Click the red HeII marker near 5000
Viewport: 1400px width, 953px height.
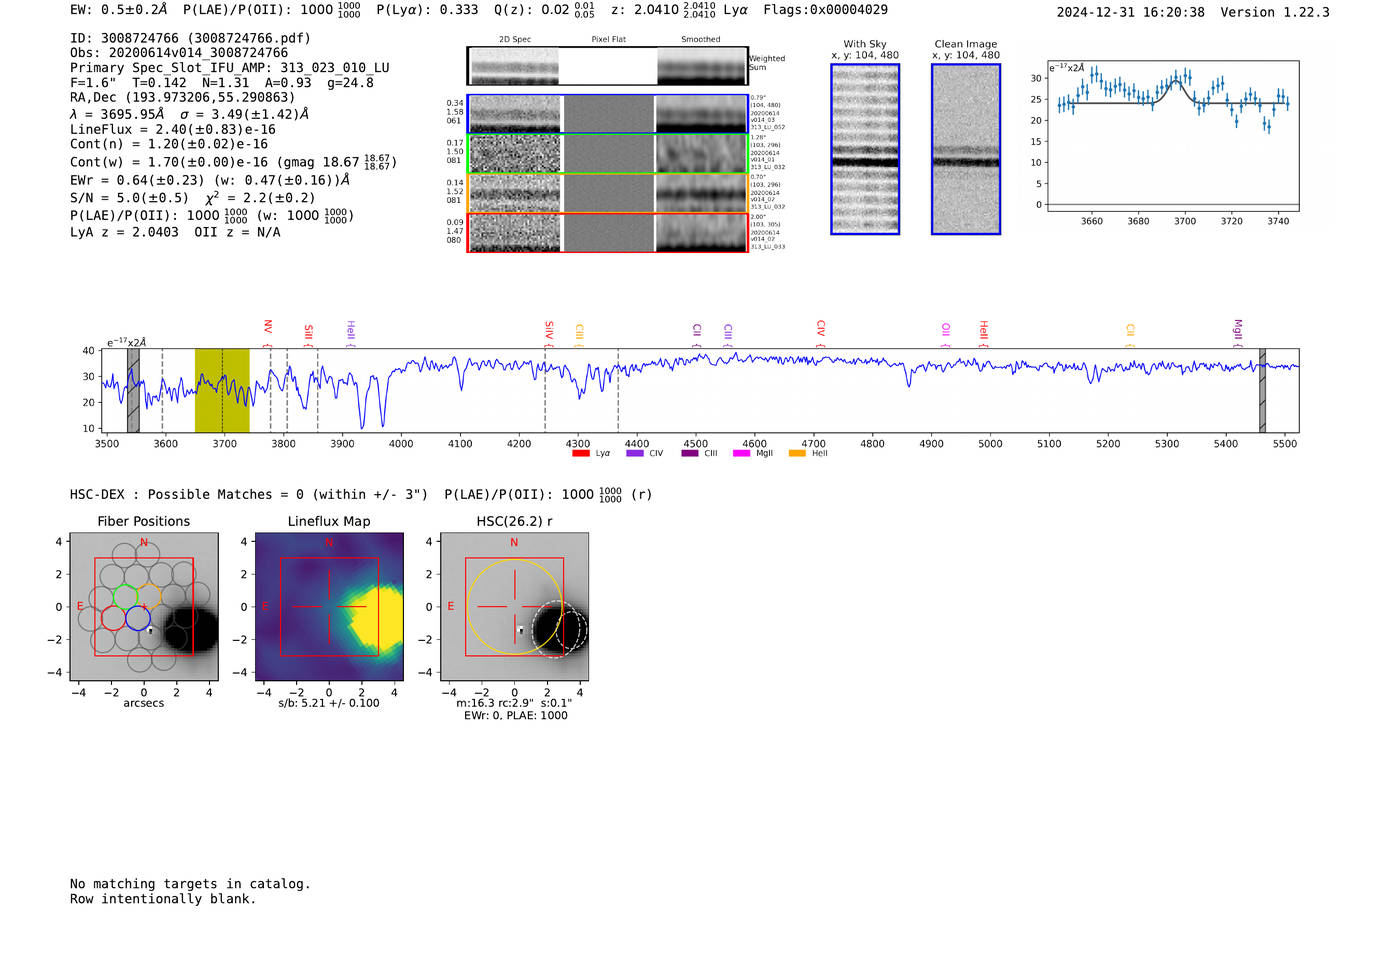point(984,333)
